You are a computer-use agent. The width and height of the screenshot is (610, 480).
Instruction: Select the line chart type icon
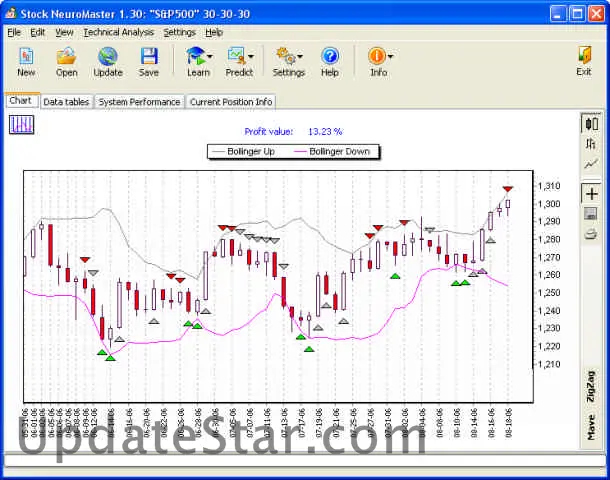tap(591, 164)
